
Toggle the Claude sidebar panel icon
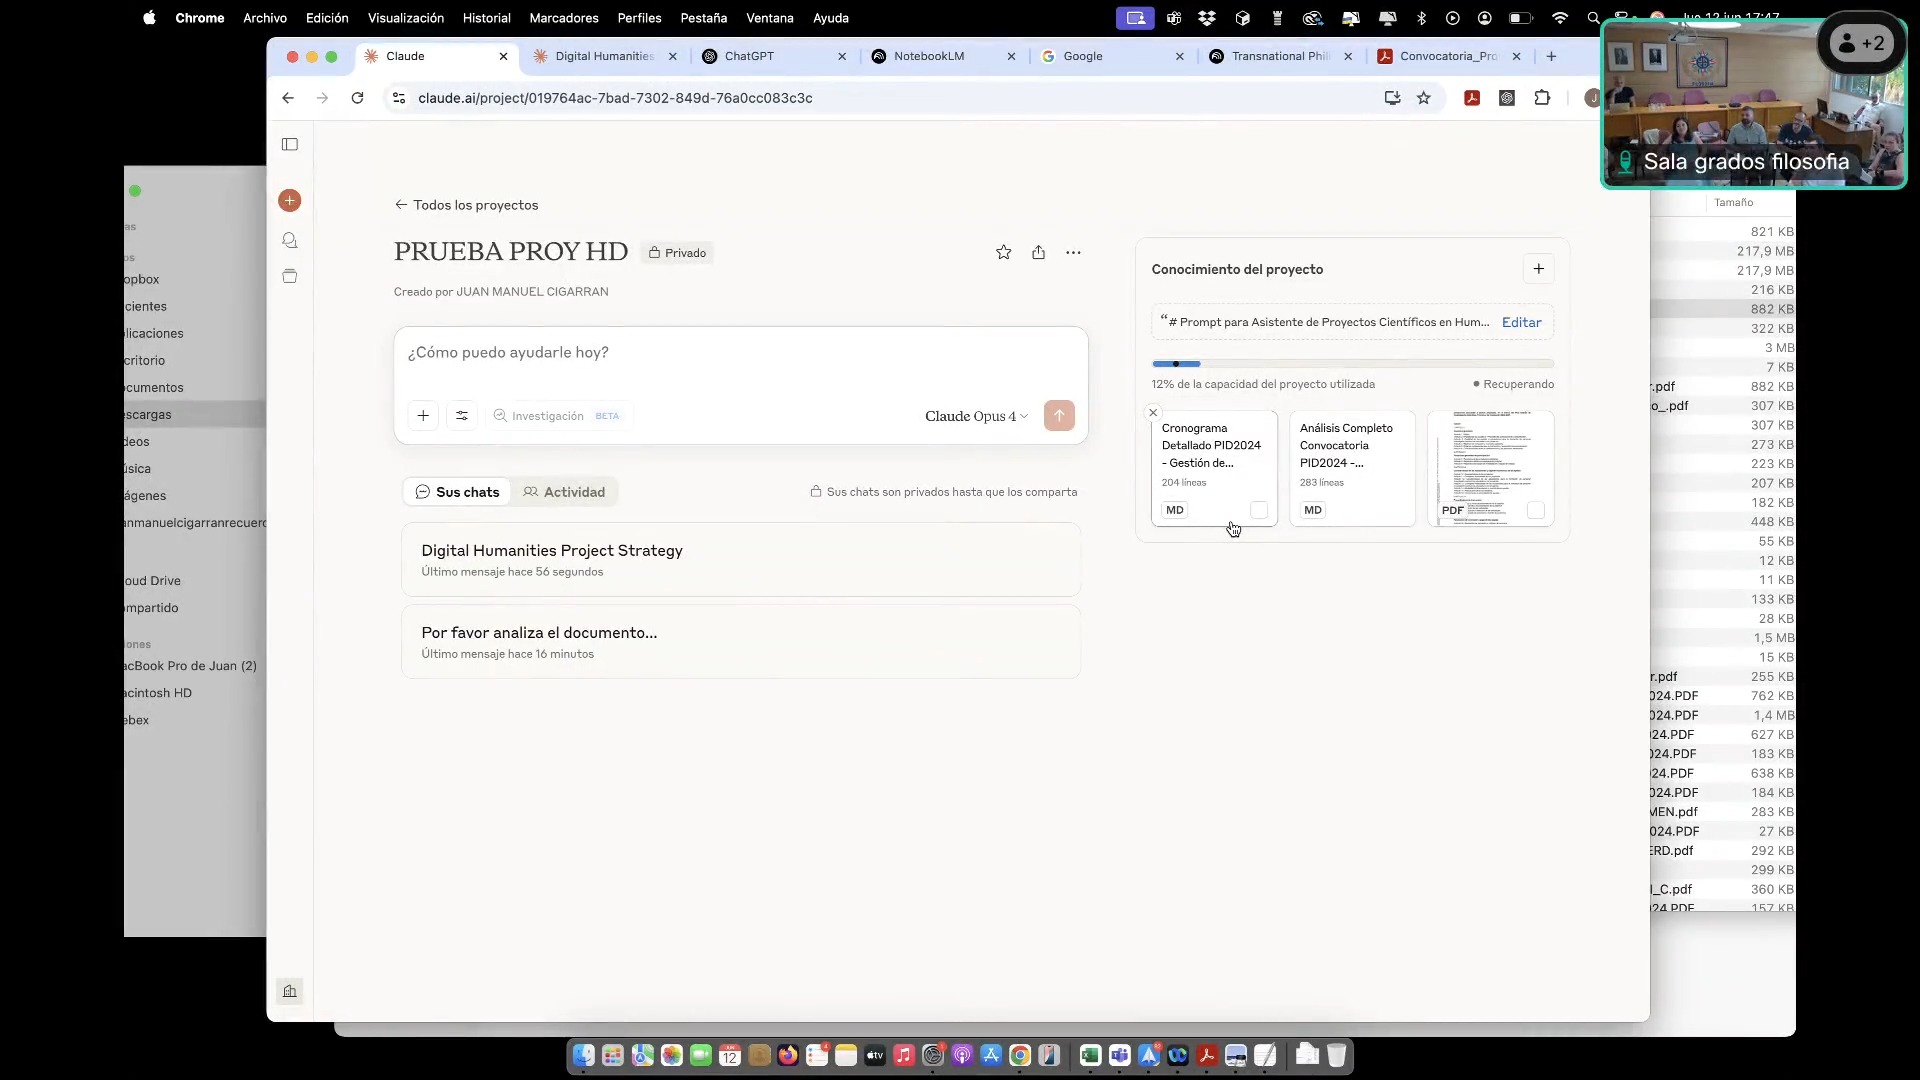point(290,145)
